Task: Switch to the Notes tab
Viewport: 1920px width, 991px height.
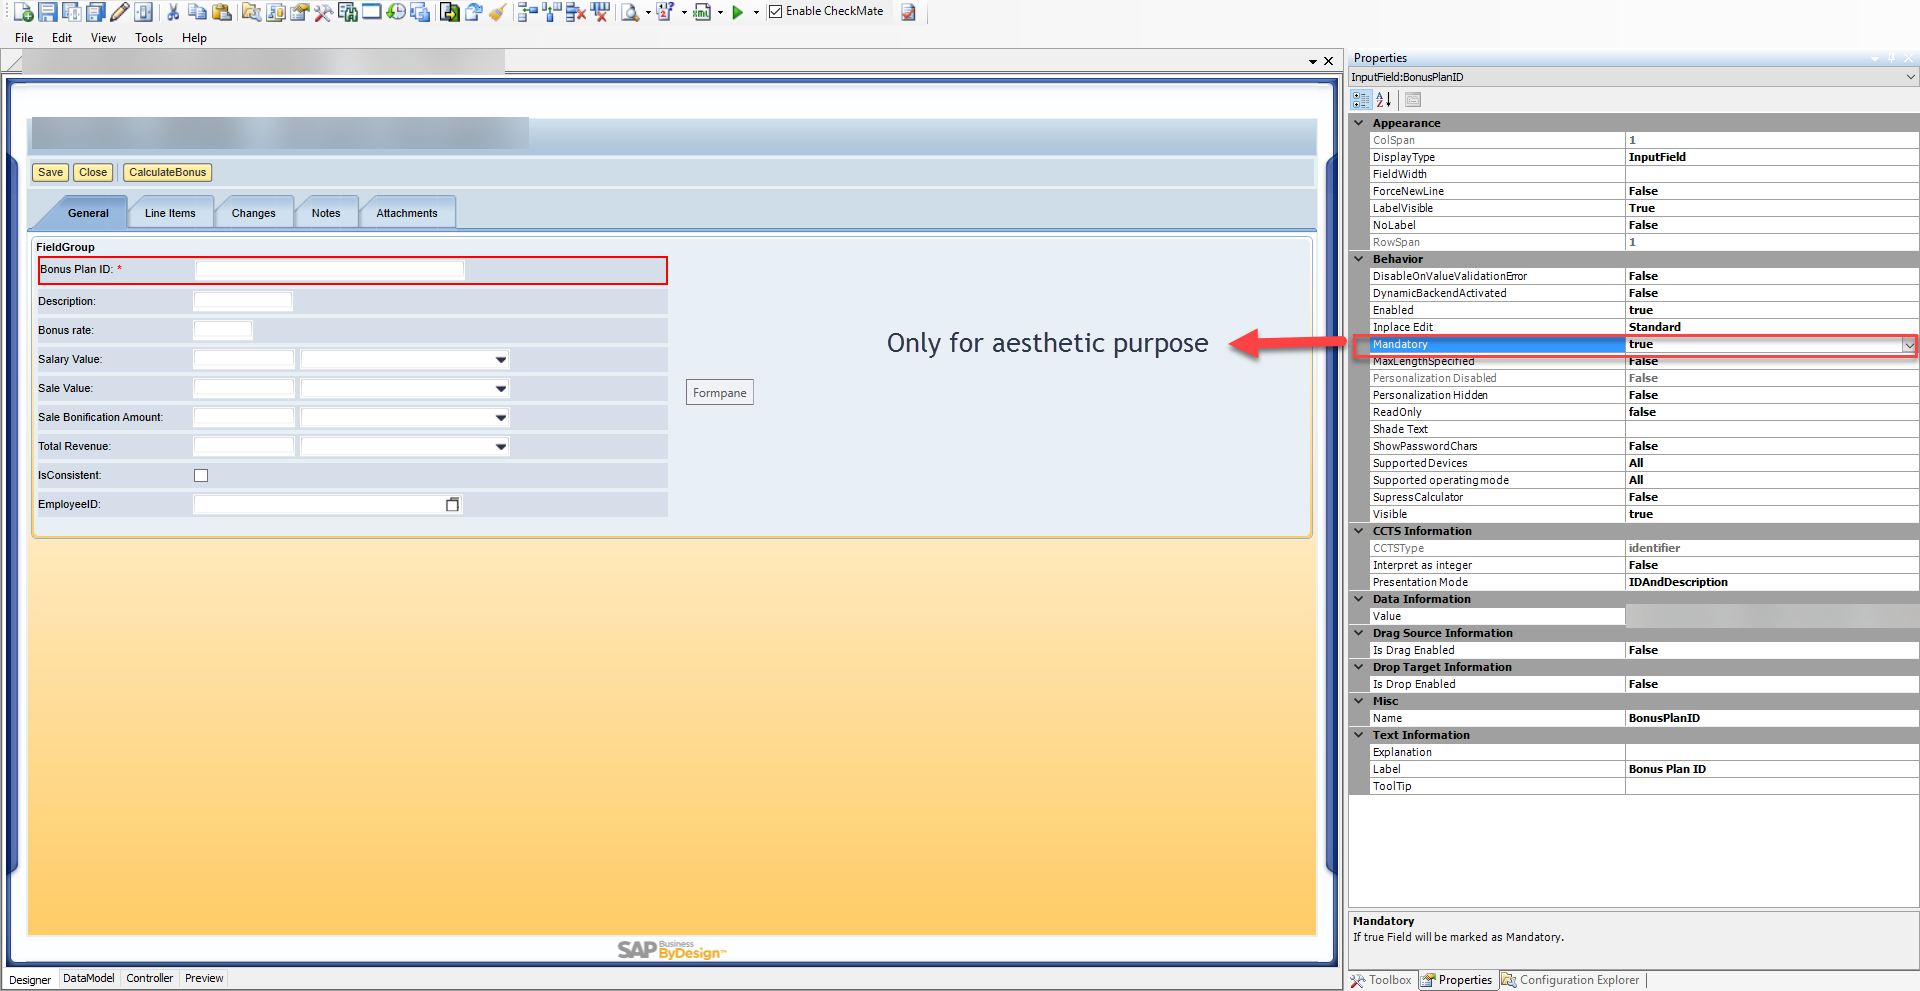Action: 326,213
